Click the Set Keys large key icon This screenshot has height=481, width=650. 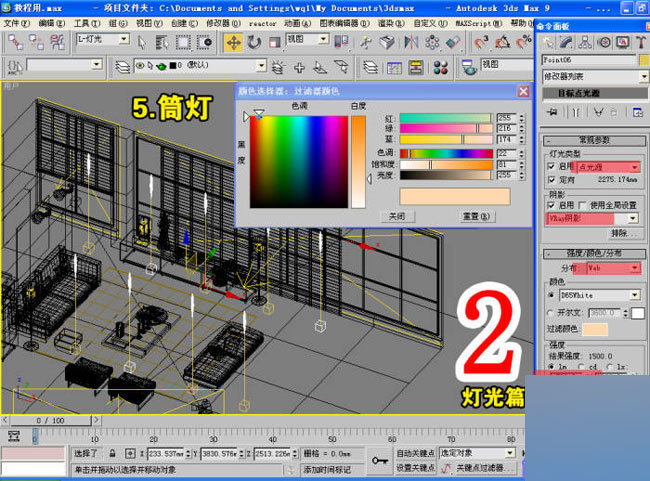(x=379, y=461)
